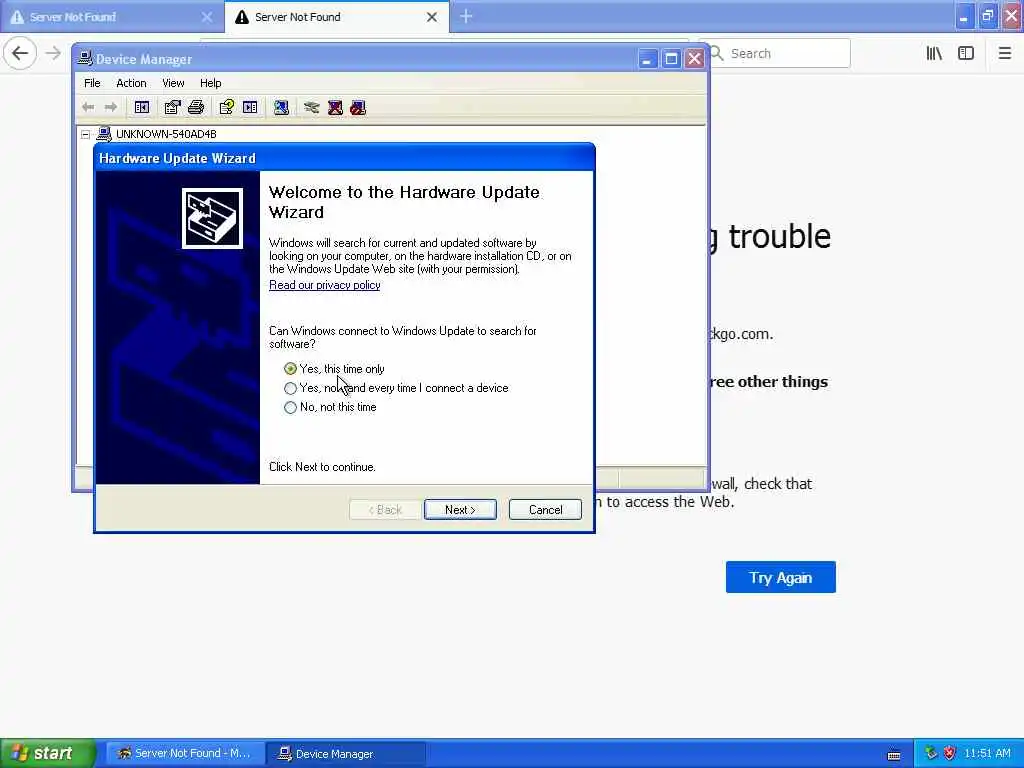This screenshot has width=1024, height=768.
Task: Click the Device Manager title bar icon
Action: point(85,59)
